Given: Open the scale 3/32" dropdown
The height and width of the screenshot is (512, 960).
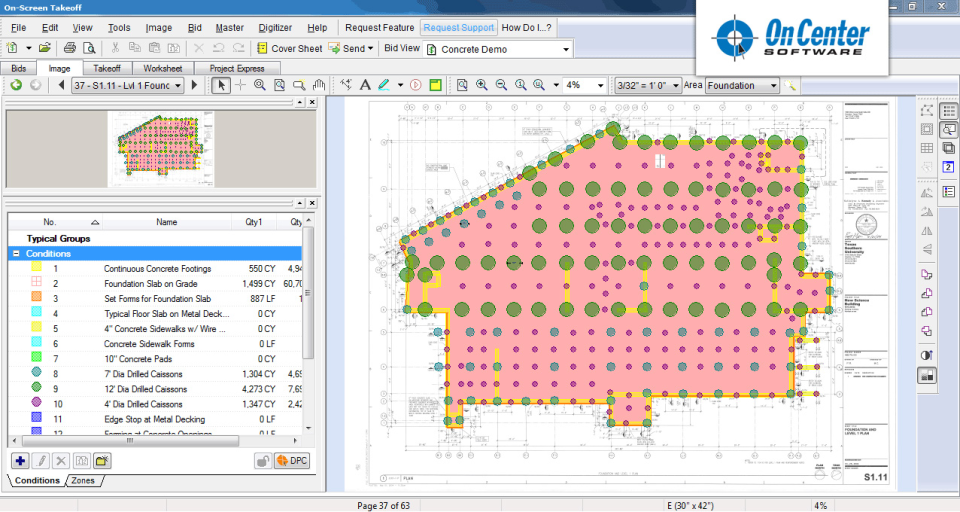Looking at the screenshot, I should pyautogui.click(x=676, y=86).
